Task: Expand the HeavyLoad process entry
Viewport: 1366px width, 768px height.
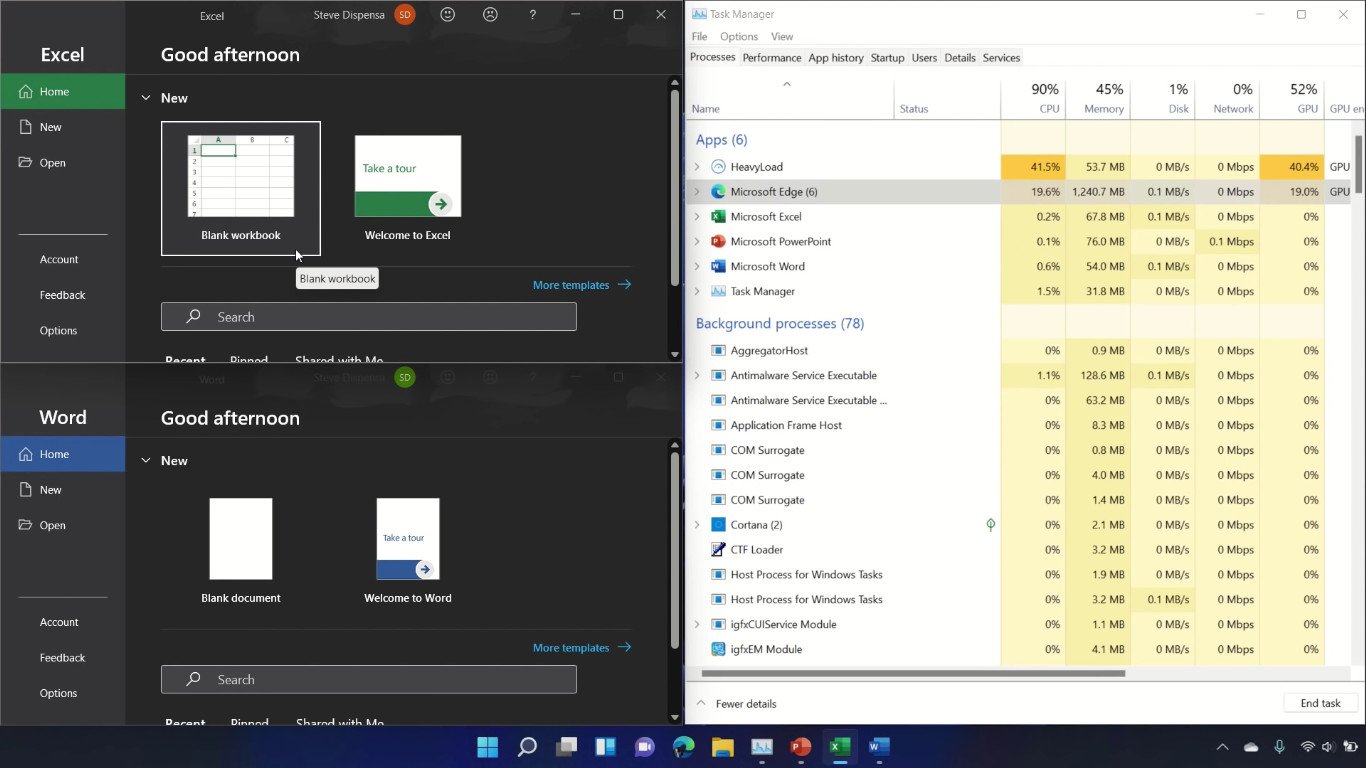Action: [x=697, y=166]
